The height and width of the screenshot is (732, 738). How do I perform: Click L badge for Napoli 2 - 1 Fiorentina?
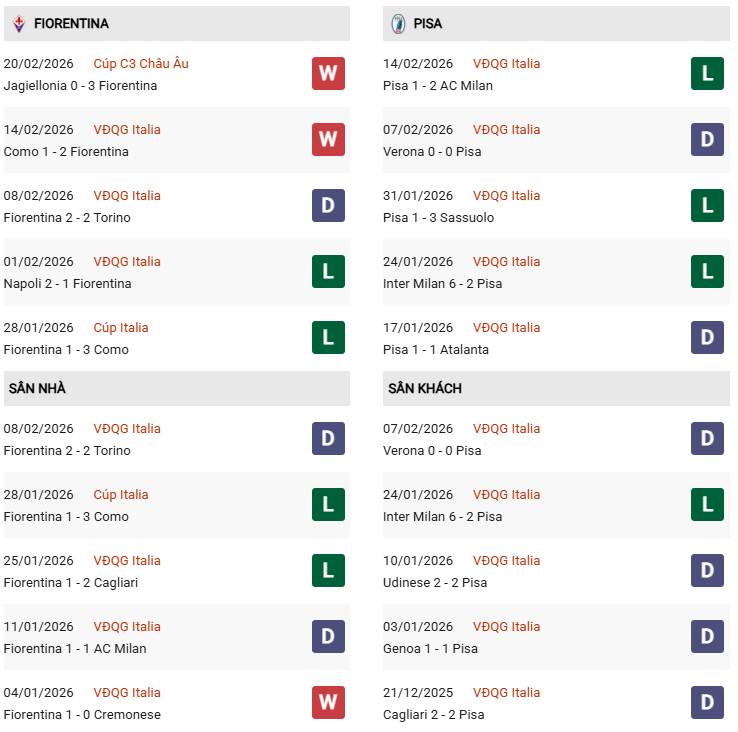[x=328, y=272]
